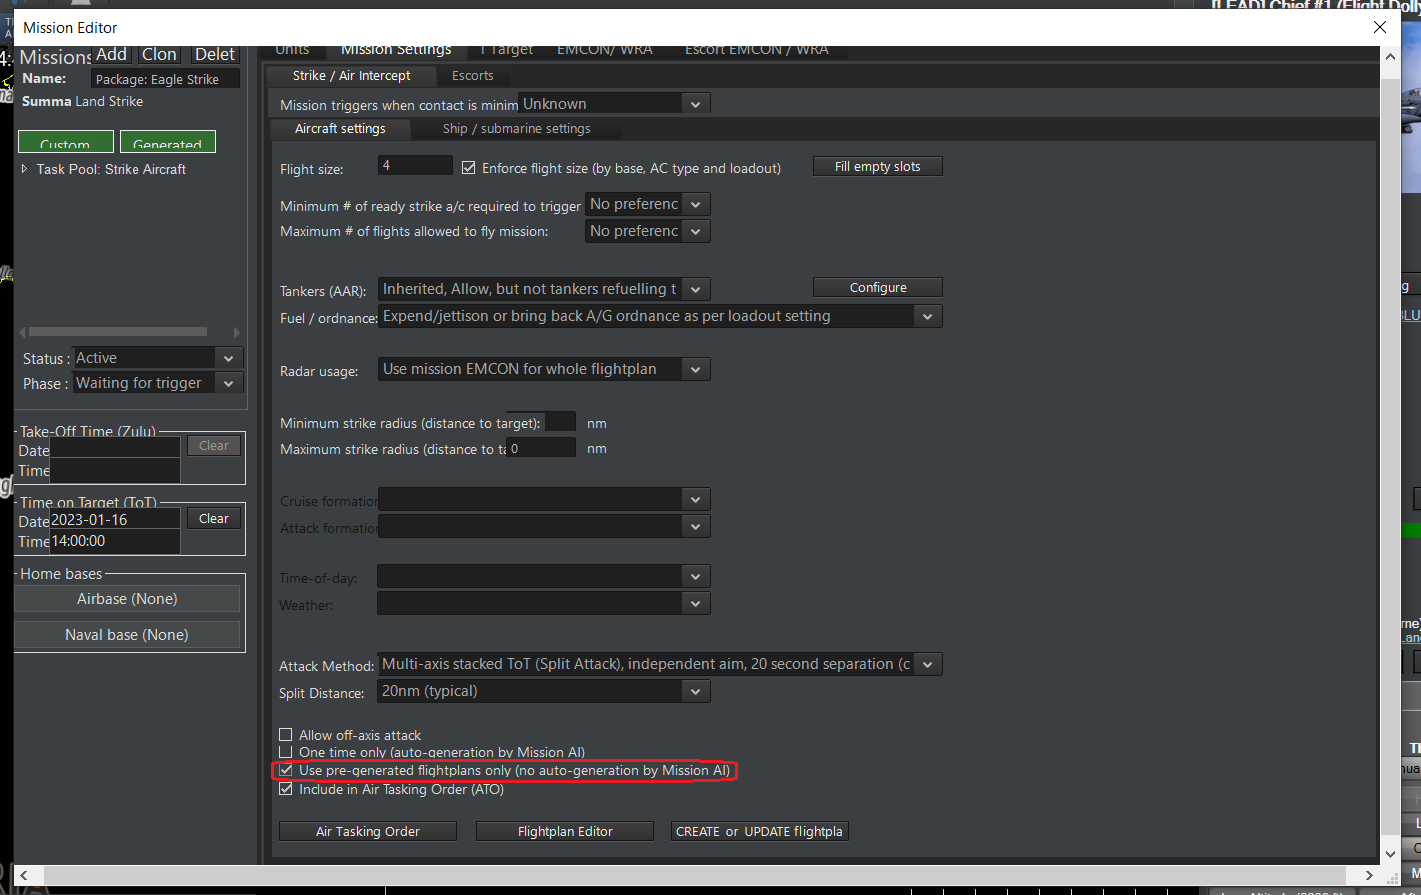Screen dimensions: 1421x895
Task: Uncheck Include in Air Tasking Order (ATO)
Action: click(286, 789)
